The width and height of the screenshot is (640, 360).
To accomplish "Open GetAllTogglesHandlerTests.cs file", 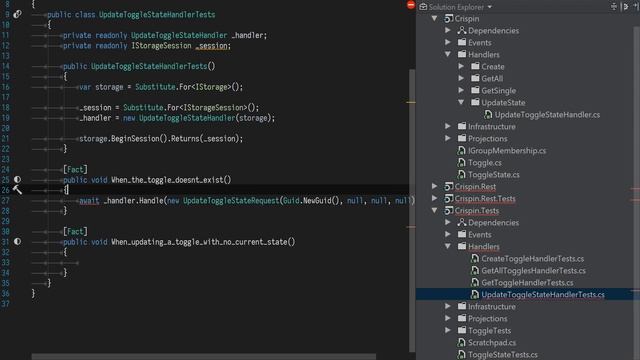I will [x=533, y=271].
